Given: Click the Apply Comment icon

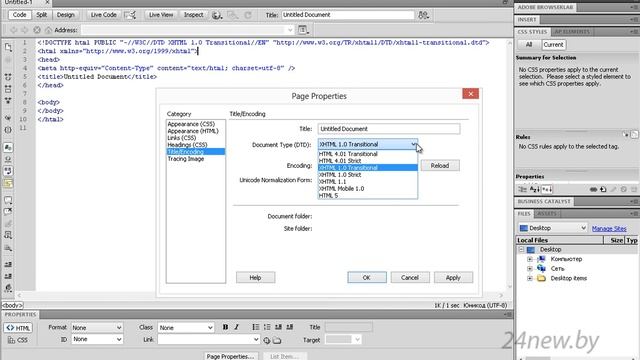Looking at the screenshot, I should (x=8, y=200).
